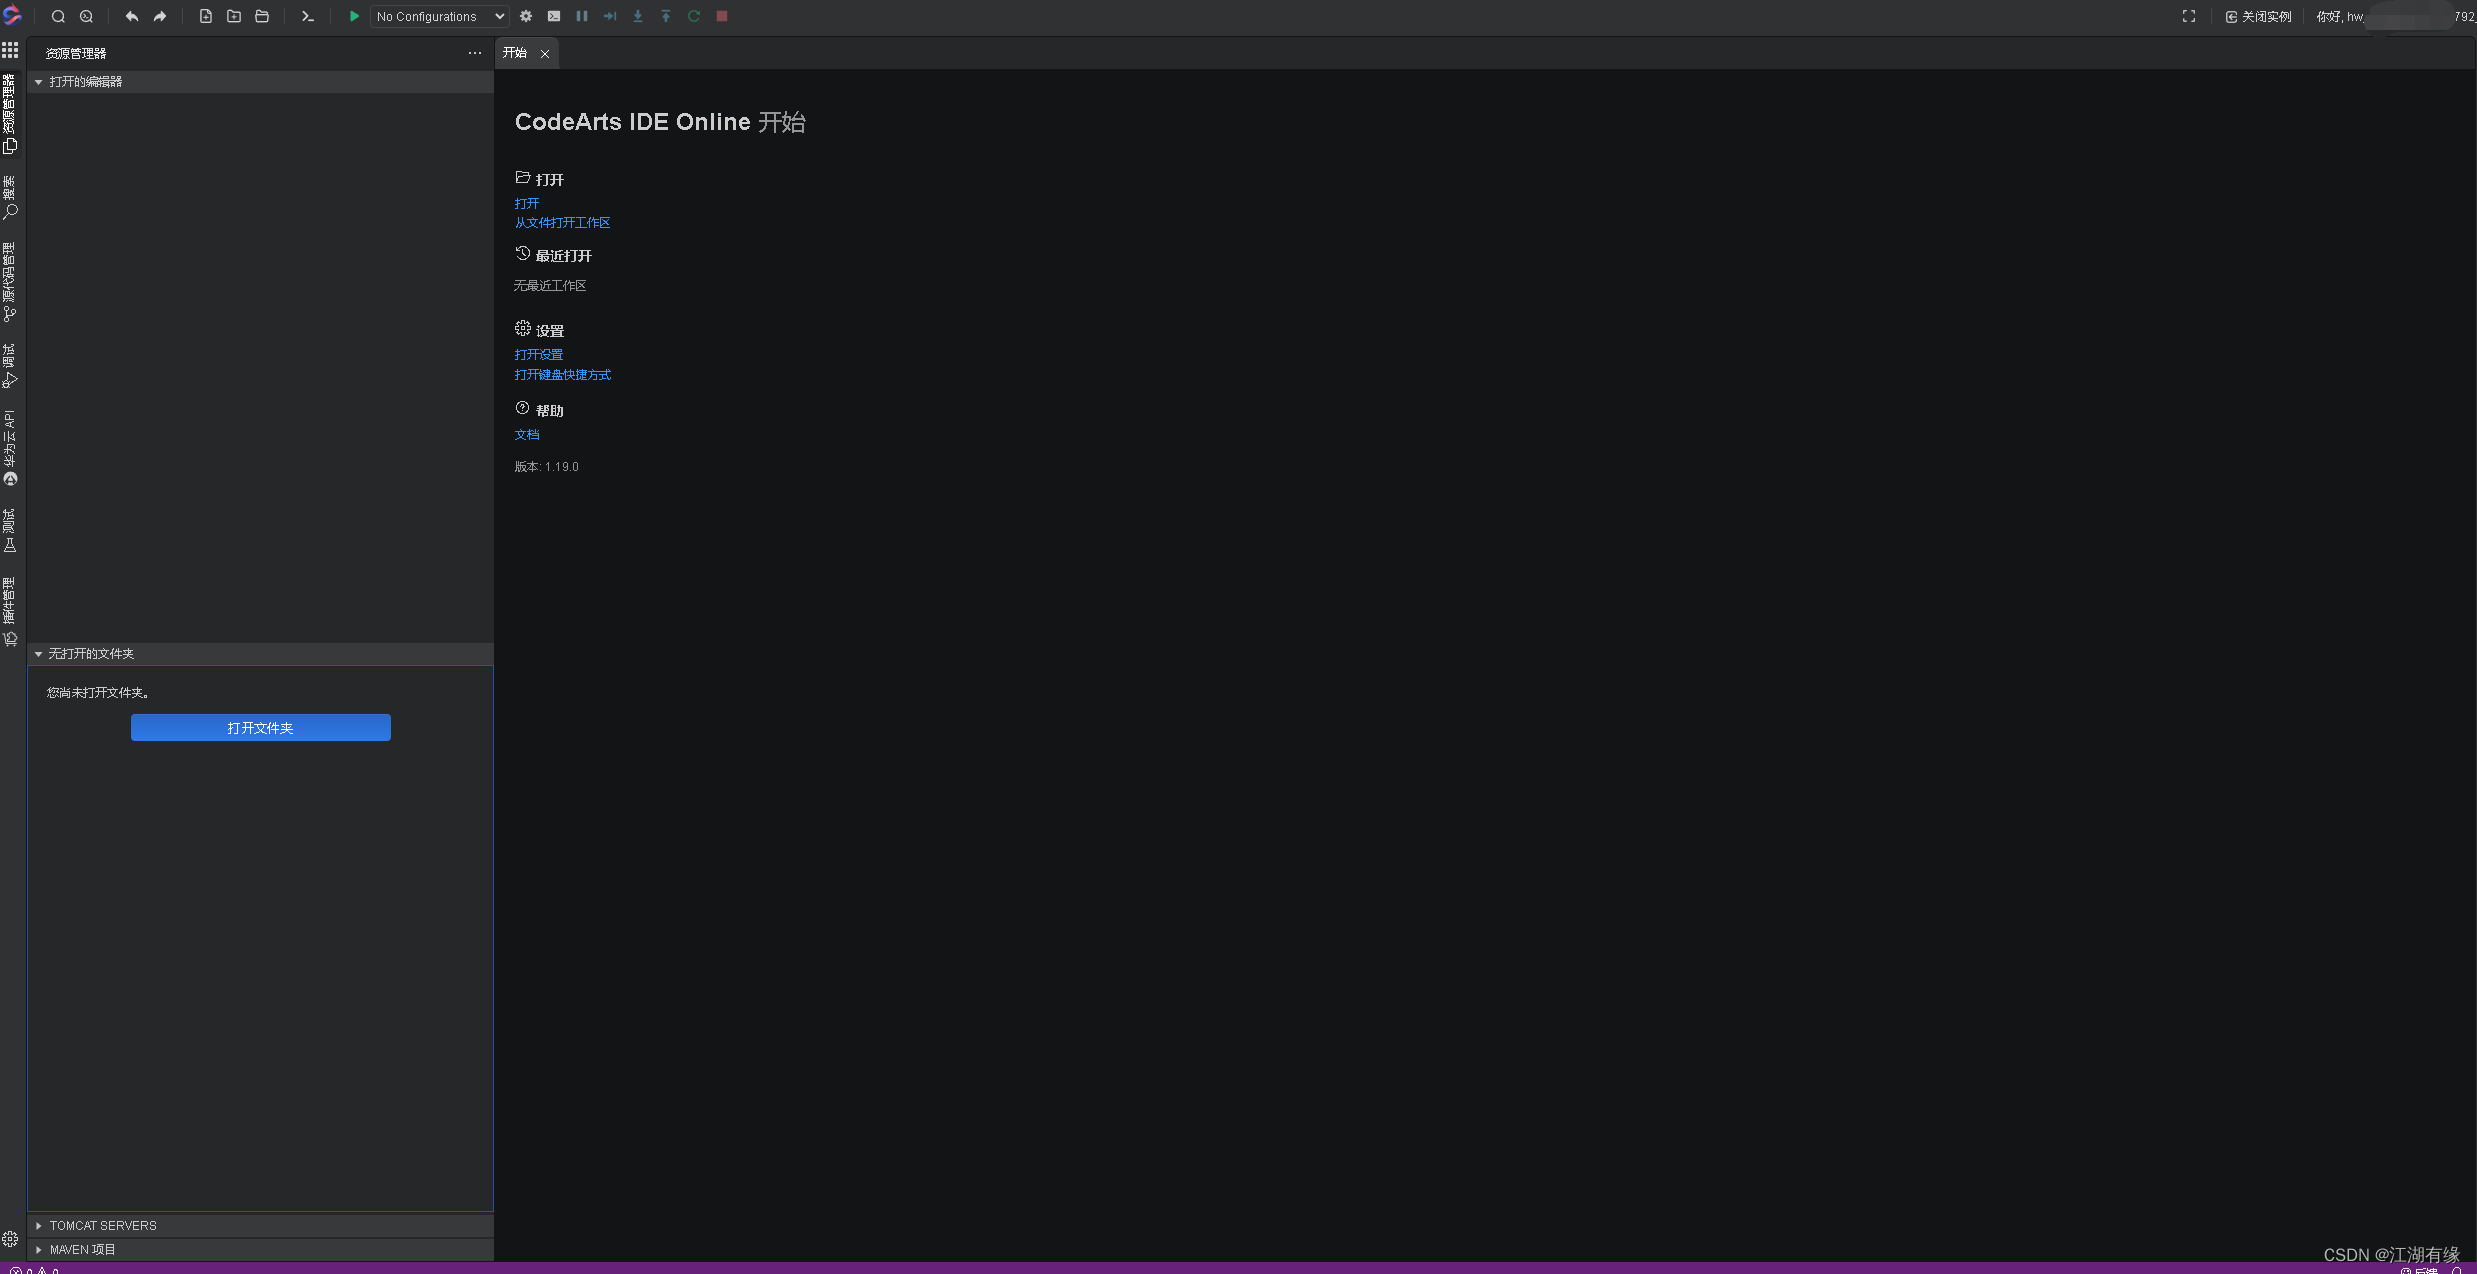Image resolution: width=2477 pixels, height=1274 pixels.
Task: Open the No Configurations dropdown
Action: pyautogui.click(x=440, y=16)
